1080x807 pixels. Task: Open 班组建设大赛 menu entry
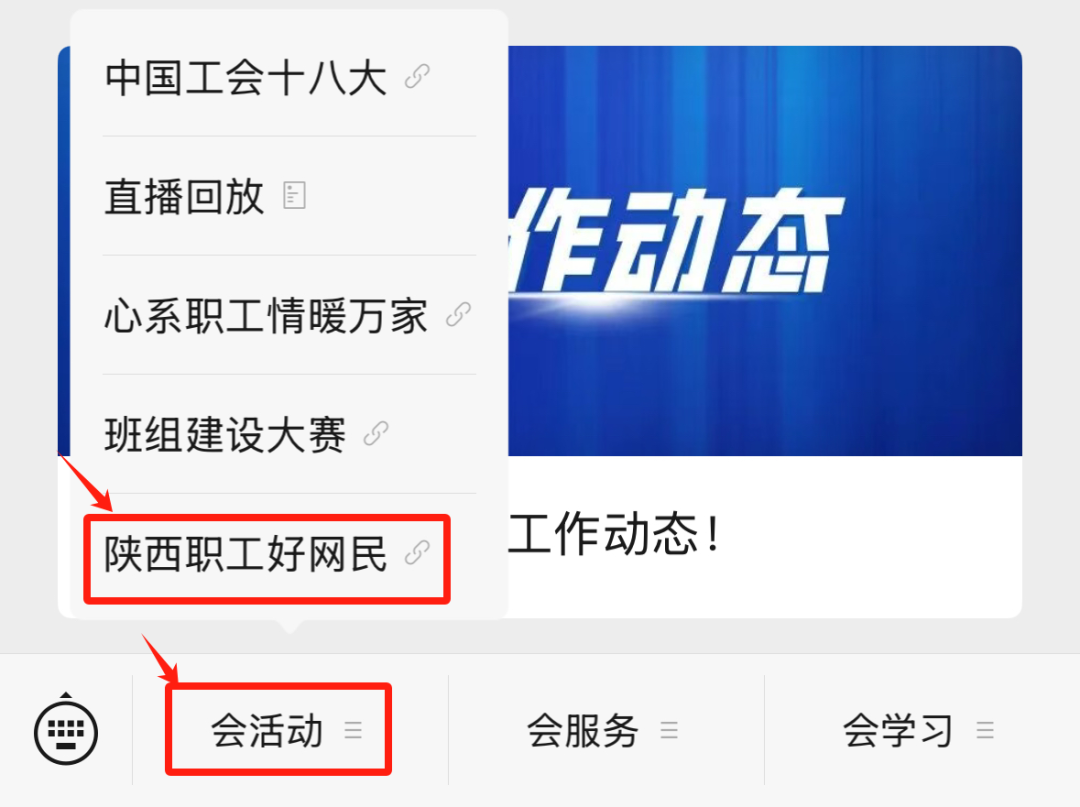[x=289, y=434]
